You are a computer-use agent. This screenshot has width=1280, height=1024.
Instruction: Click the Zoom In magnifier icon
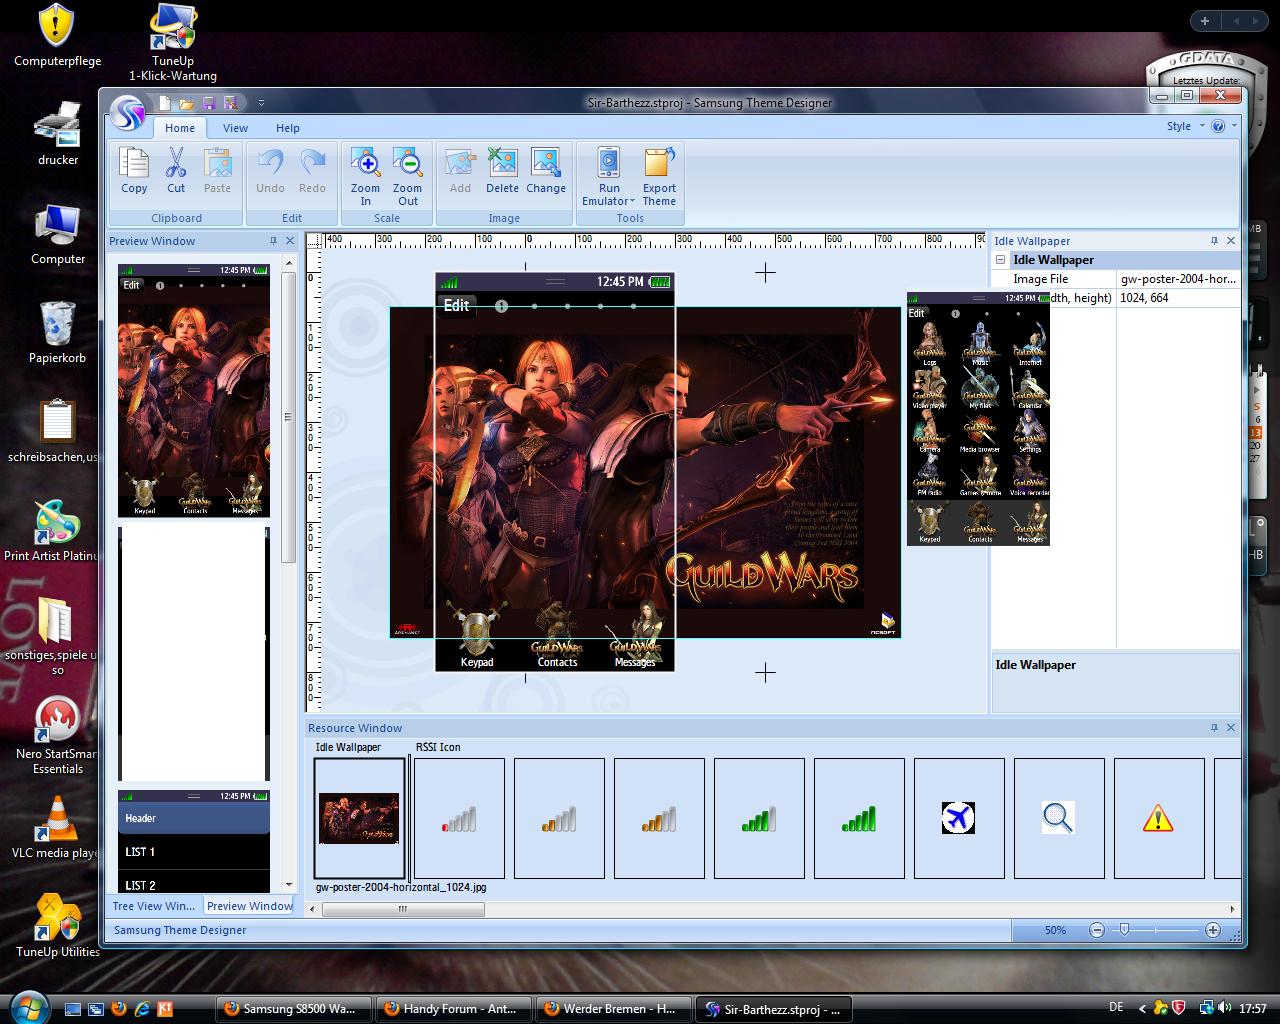[365, 163]
